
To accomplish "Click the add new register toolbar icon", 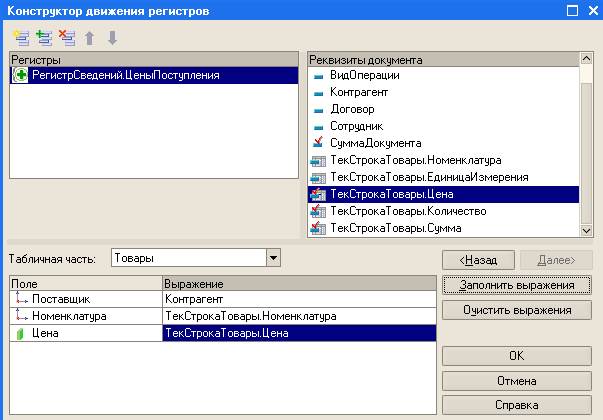I will coord(19,37).
